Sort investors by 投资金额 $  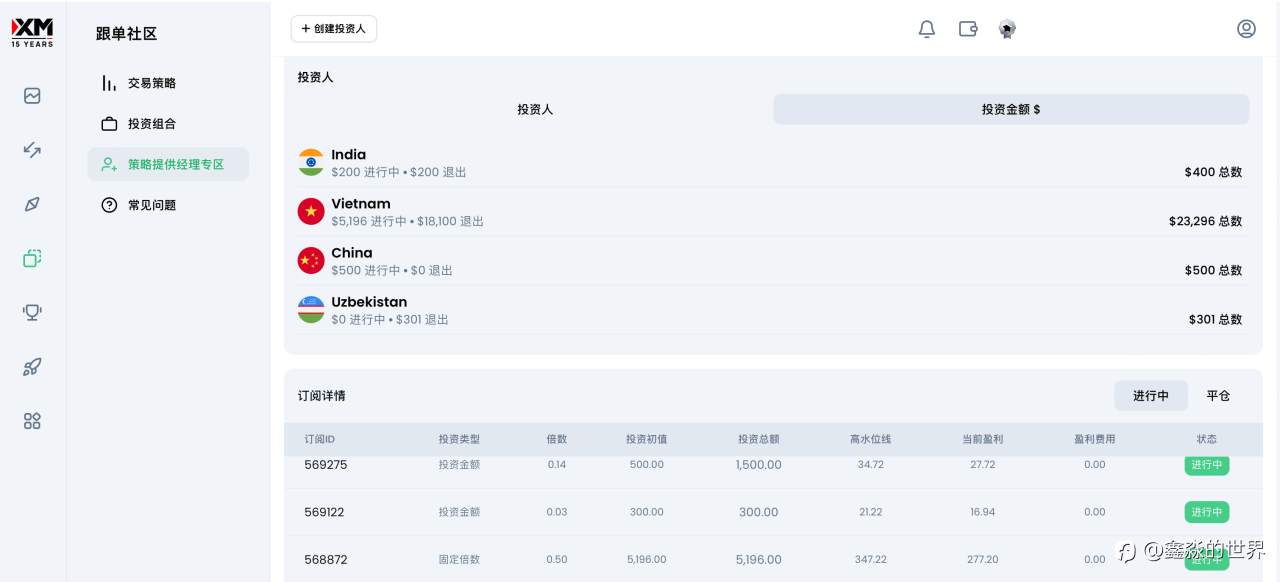click(x=1010, y=109)
